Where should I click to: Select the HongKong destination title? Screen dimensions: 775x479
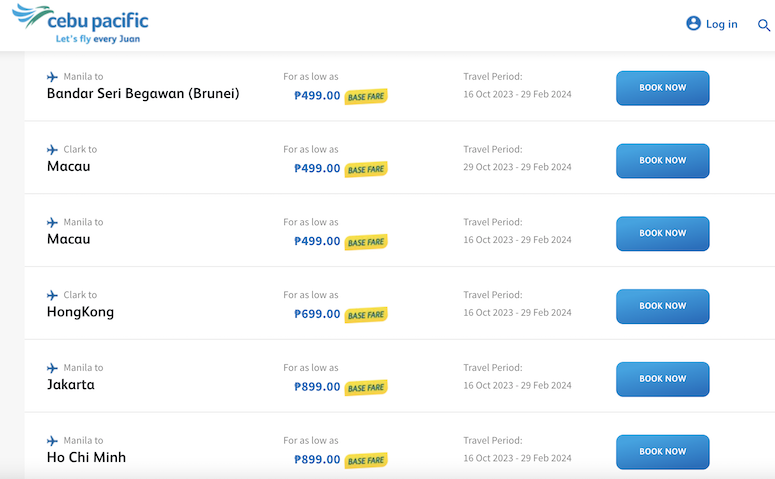(x=81, y=312)
